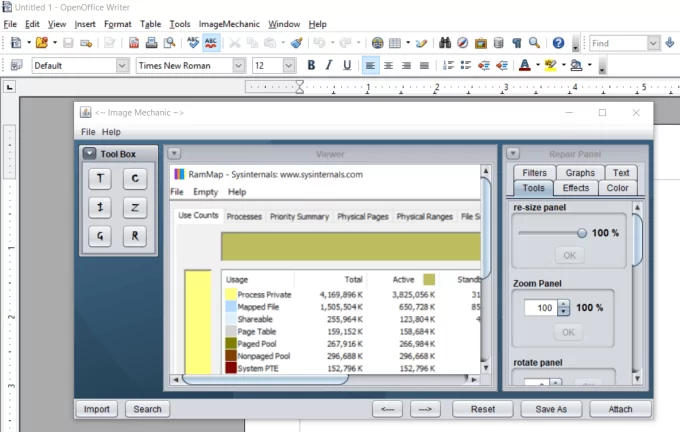Switch to the Filters tab in Repair Panel
Viewport: 680px width, 432px height.
(534, 173)
